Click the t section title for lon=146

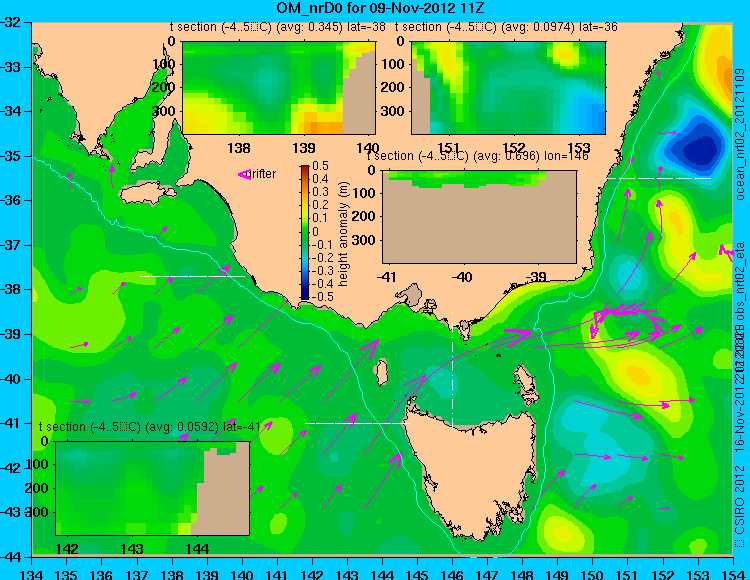click(x=477, y=156)
